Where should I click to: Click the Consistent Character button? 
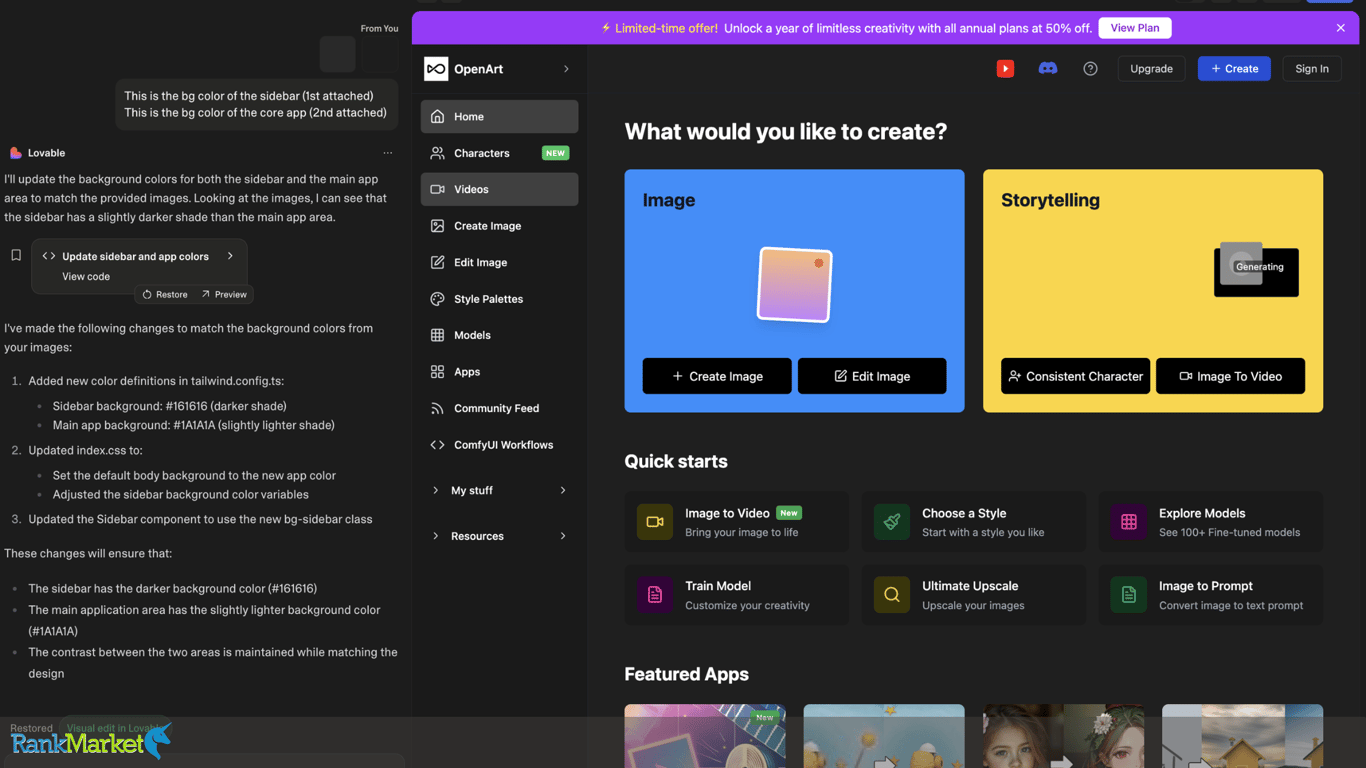point(1075,376)
